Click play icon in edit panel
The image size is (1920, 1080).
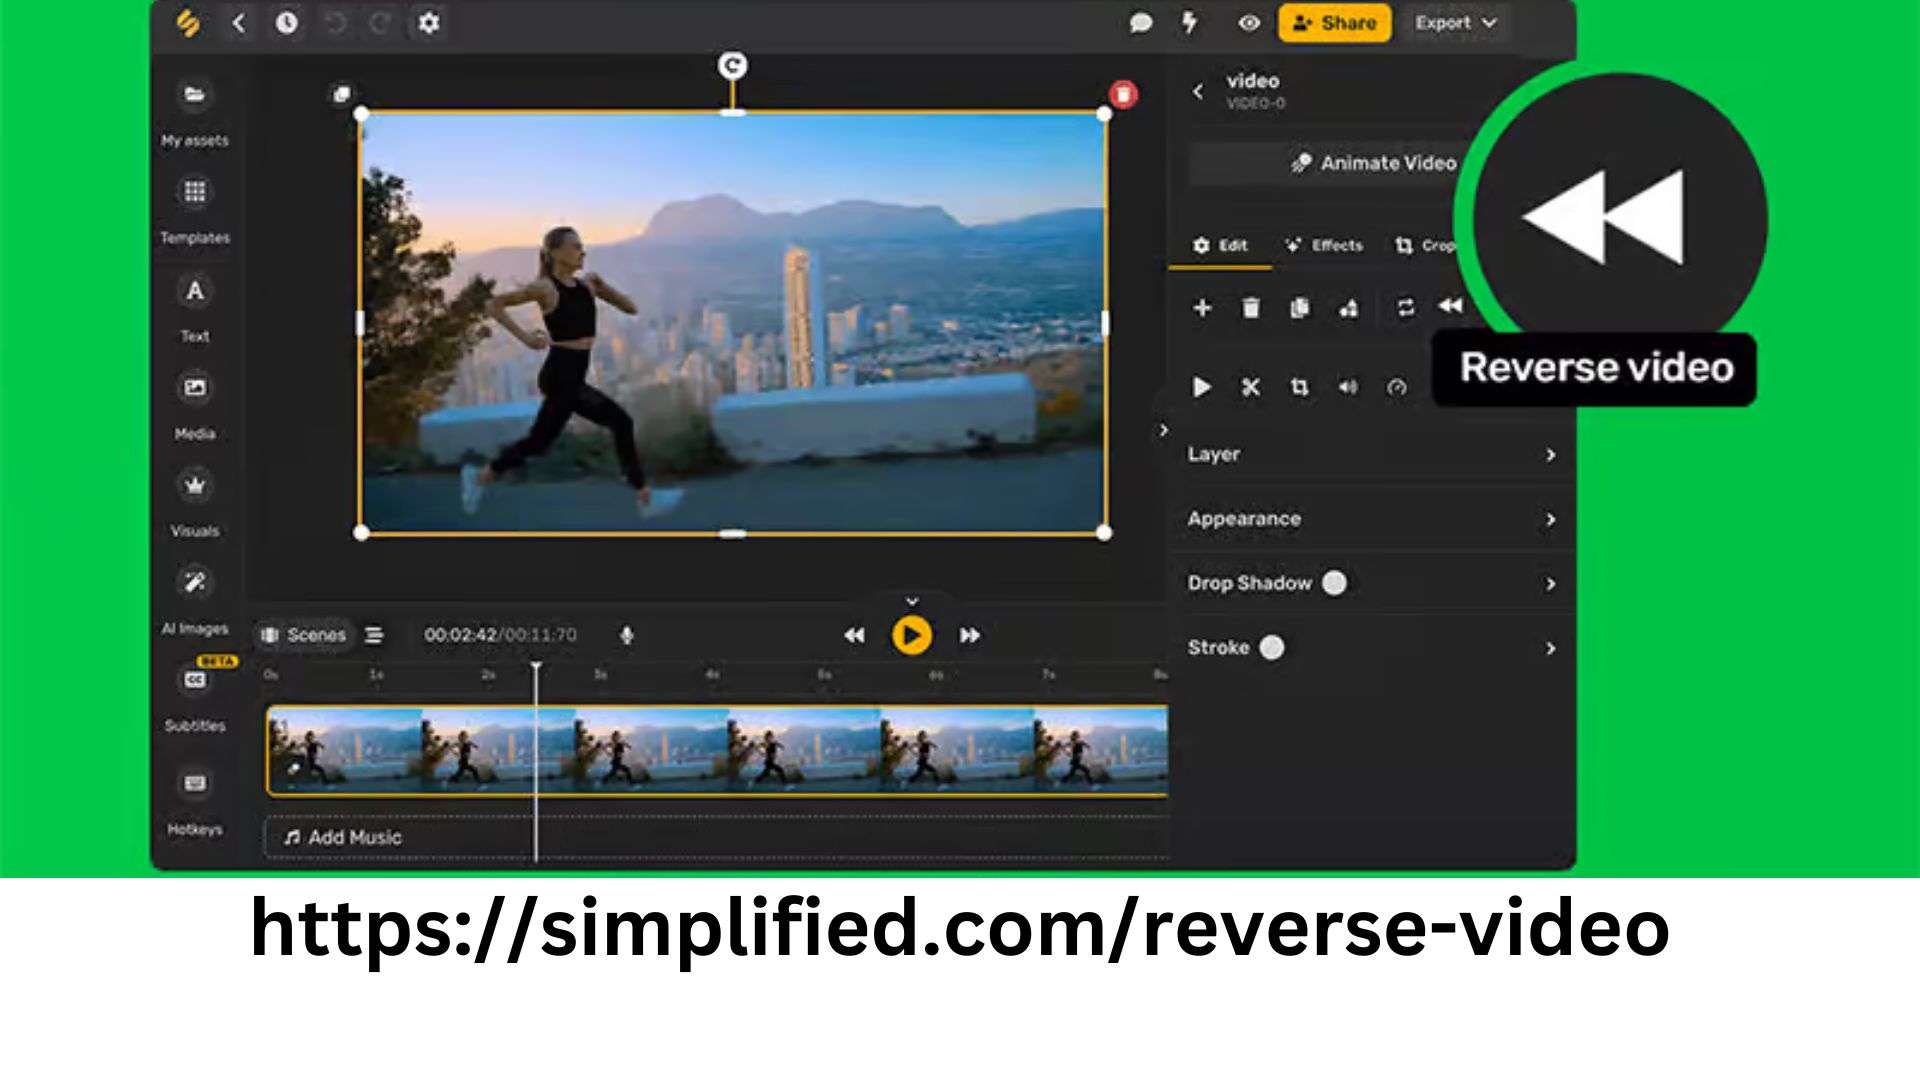click(x=1202, y=387)
